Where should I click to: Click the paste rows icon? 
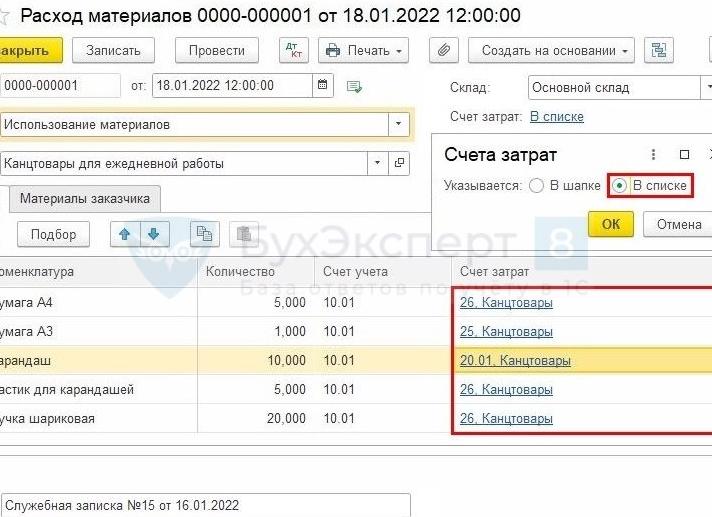(244, 234)
